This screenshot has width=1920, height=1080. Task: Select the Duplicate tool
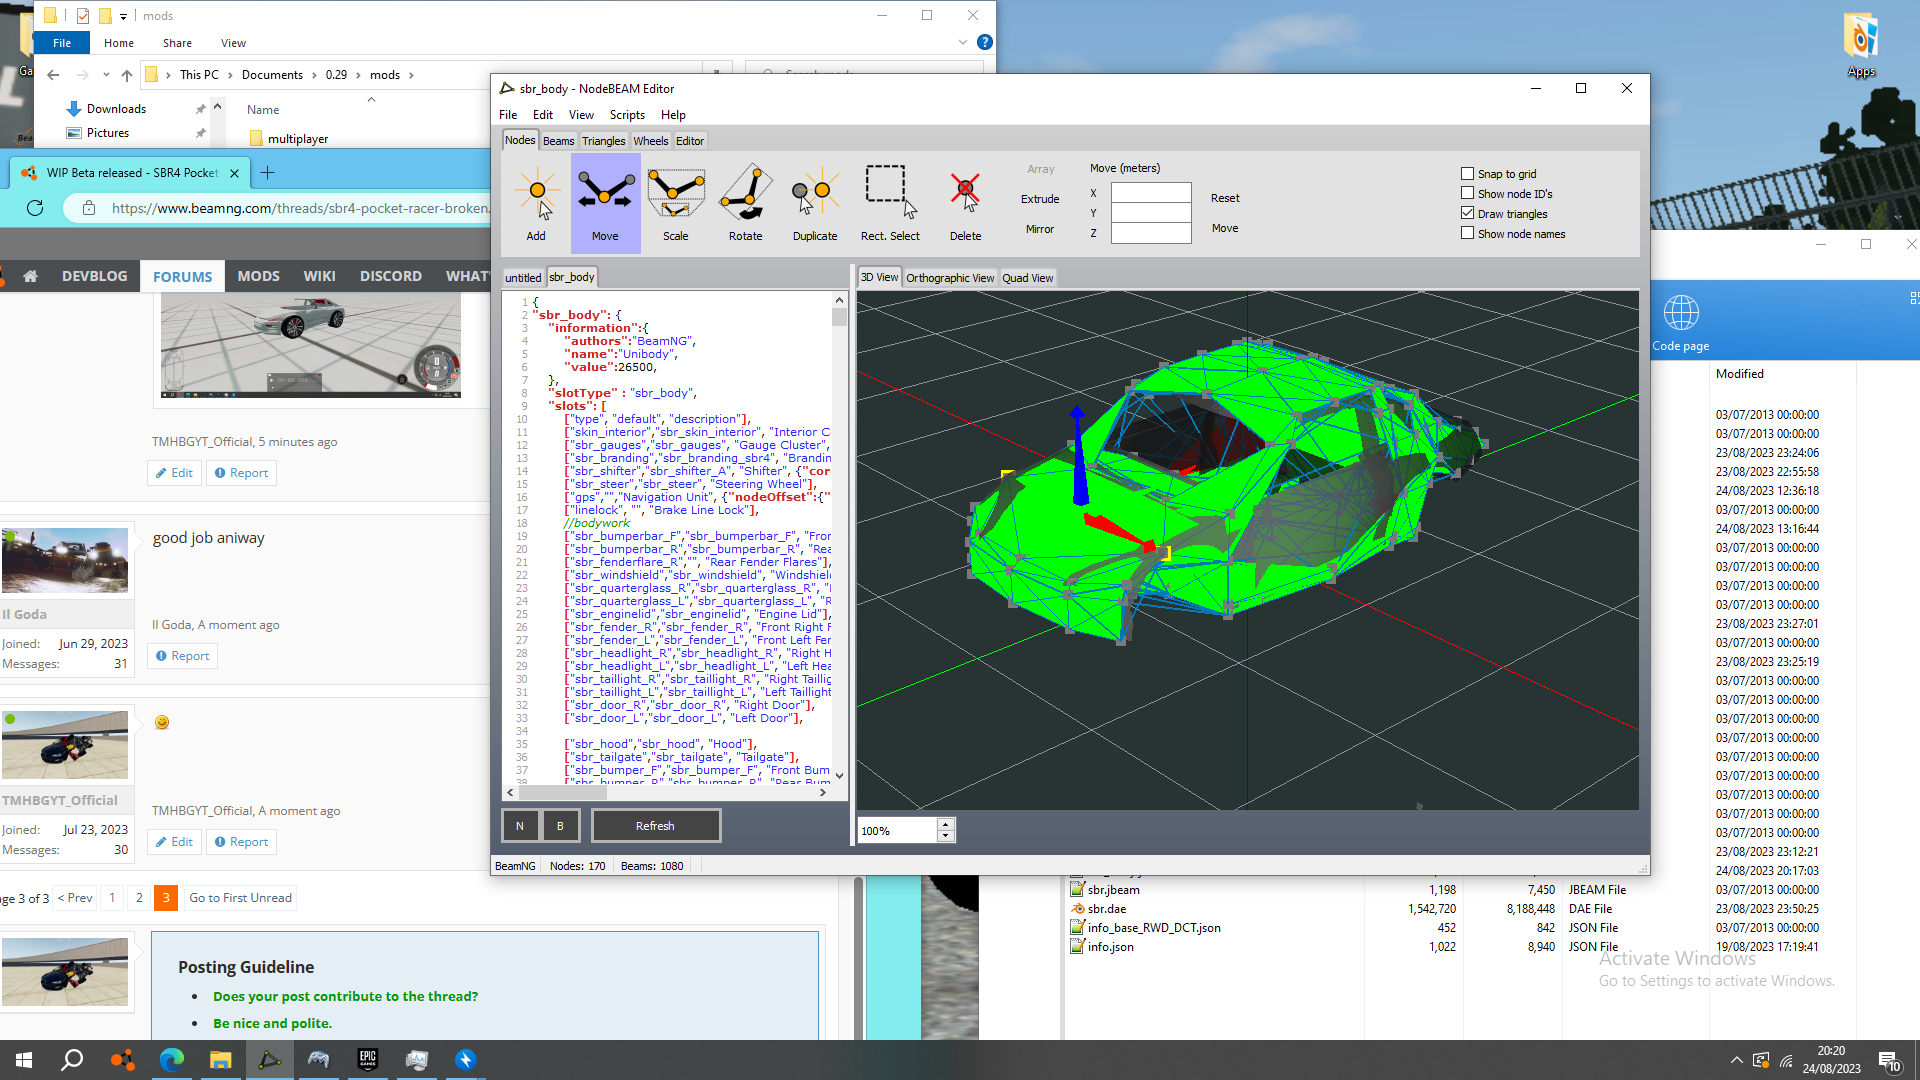tap(815, 203)
